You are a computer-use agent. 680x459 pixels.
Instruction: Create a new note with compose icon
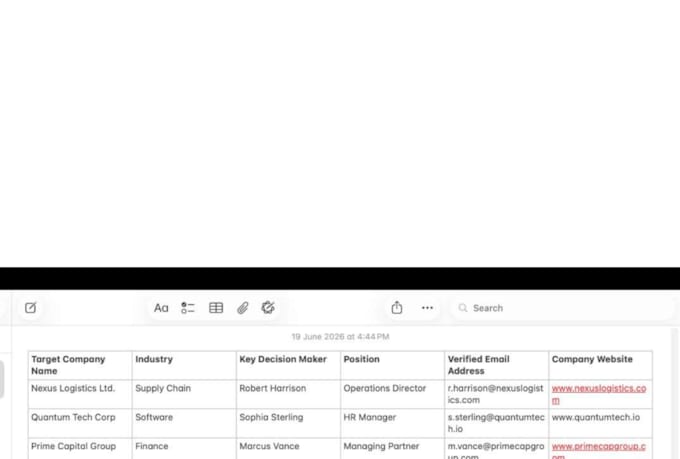[30, 308]
